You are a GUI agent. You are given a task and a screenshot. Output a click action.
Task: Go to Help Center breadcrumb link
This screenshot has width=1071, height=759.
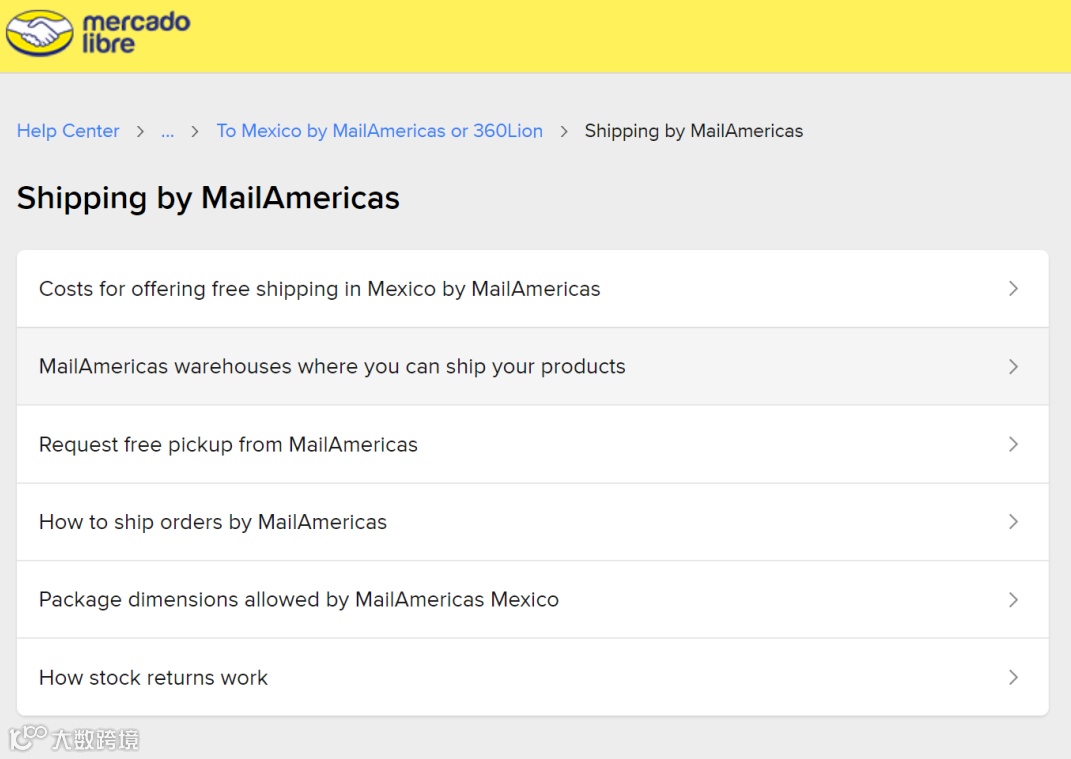tap(68, 131)
